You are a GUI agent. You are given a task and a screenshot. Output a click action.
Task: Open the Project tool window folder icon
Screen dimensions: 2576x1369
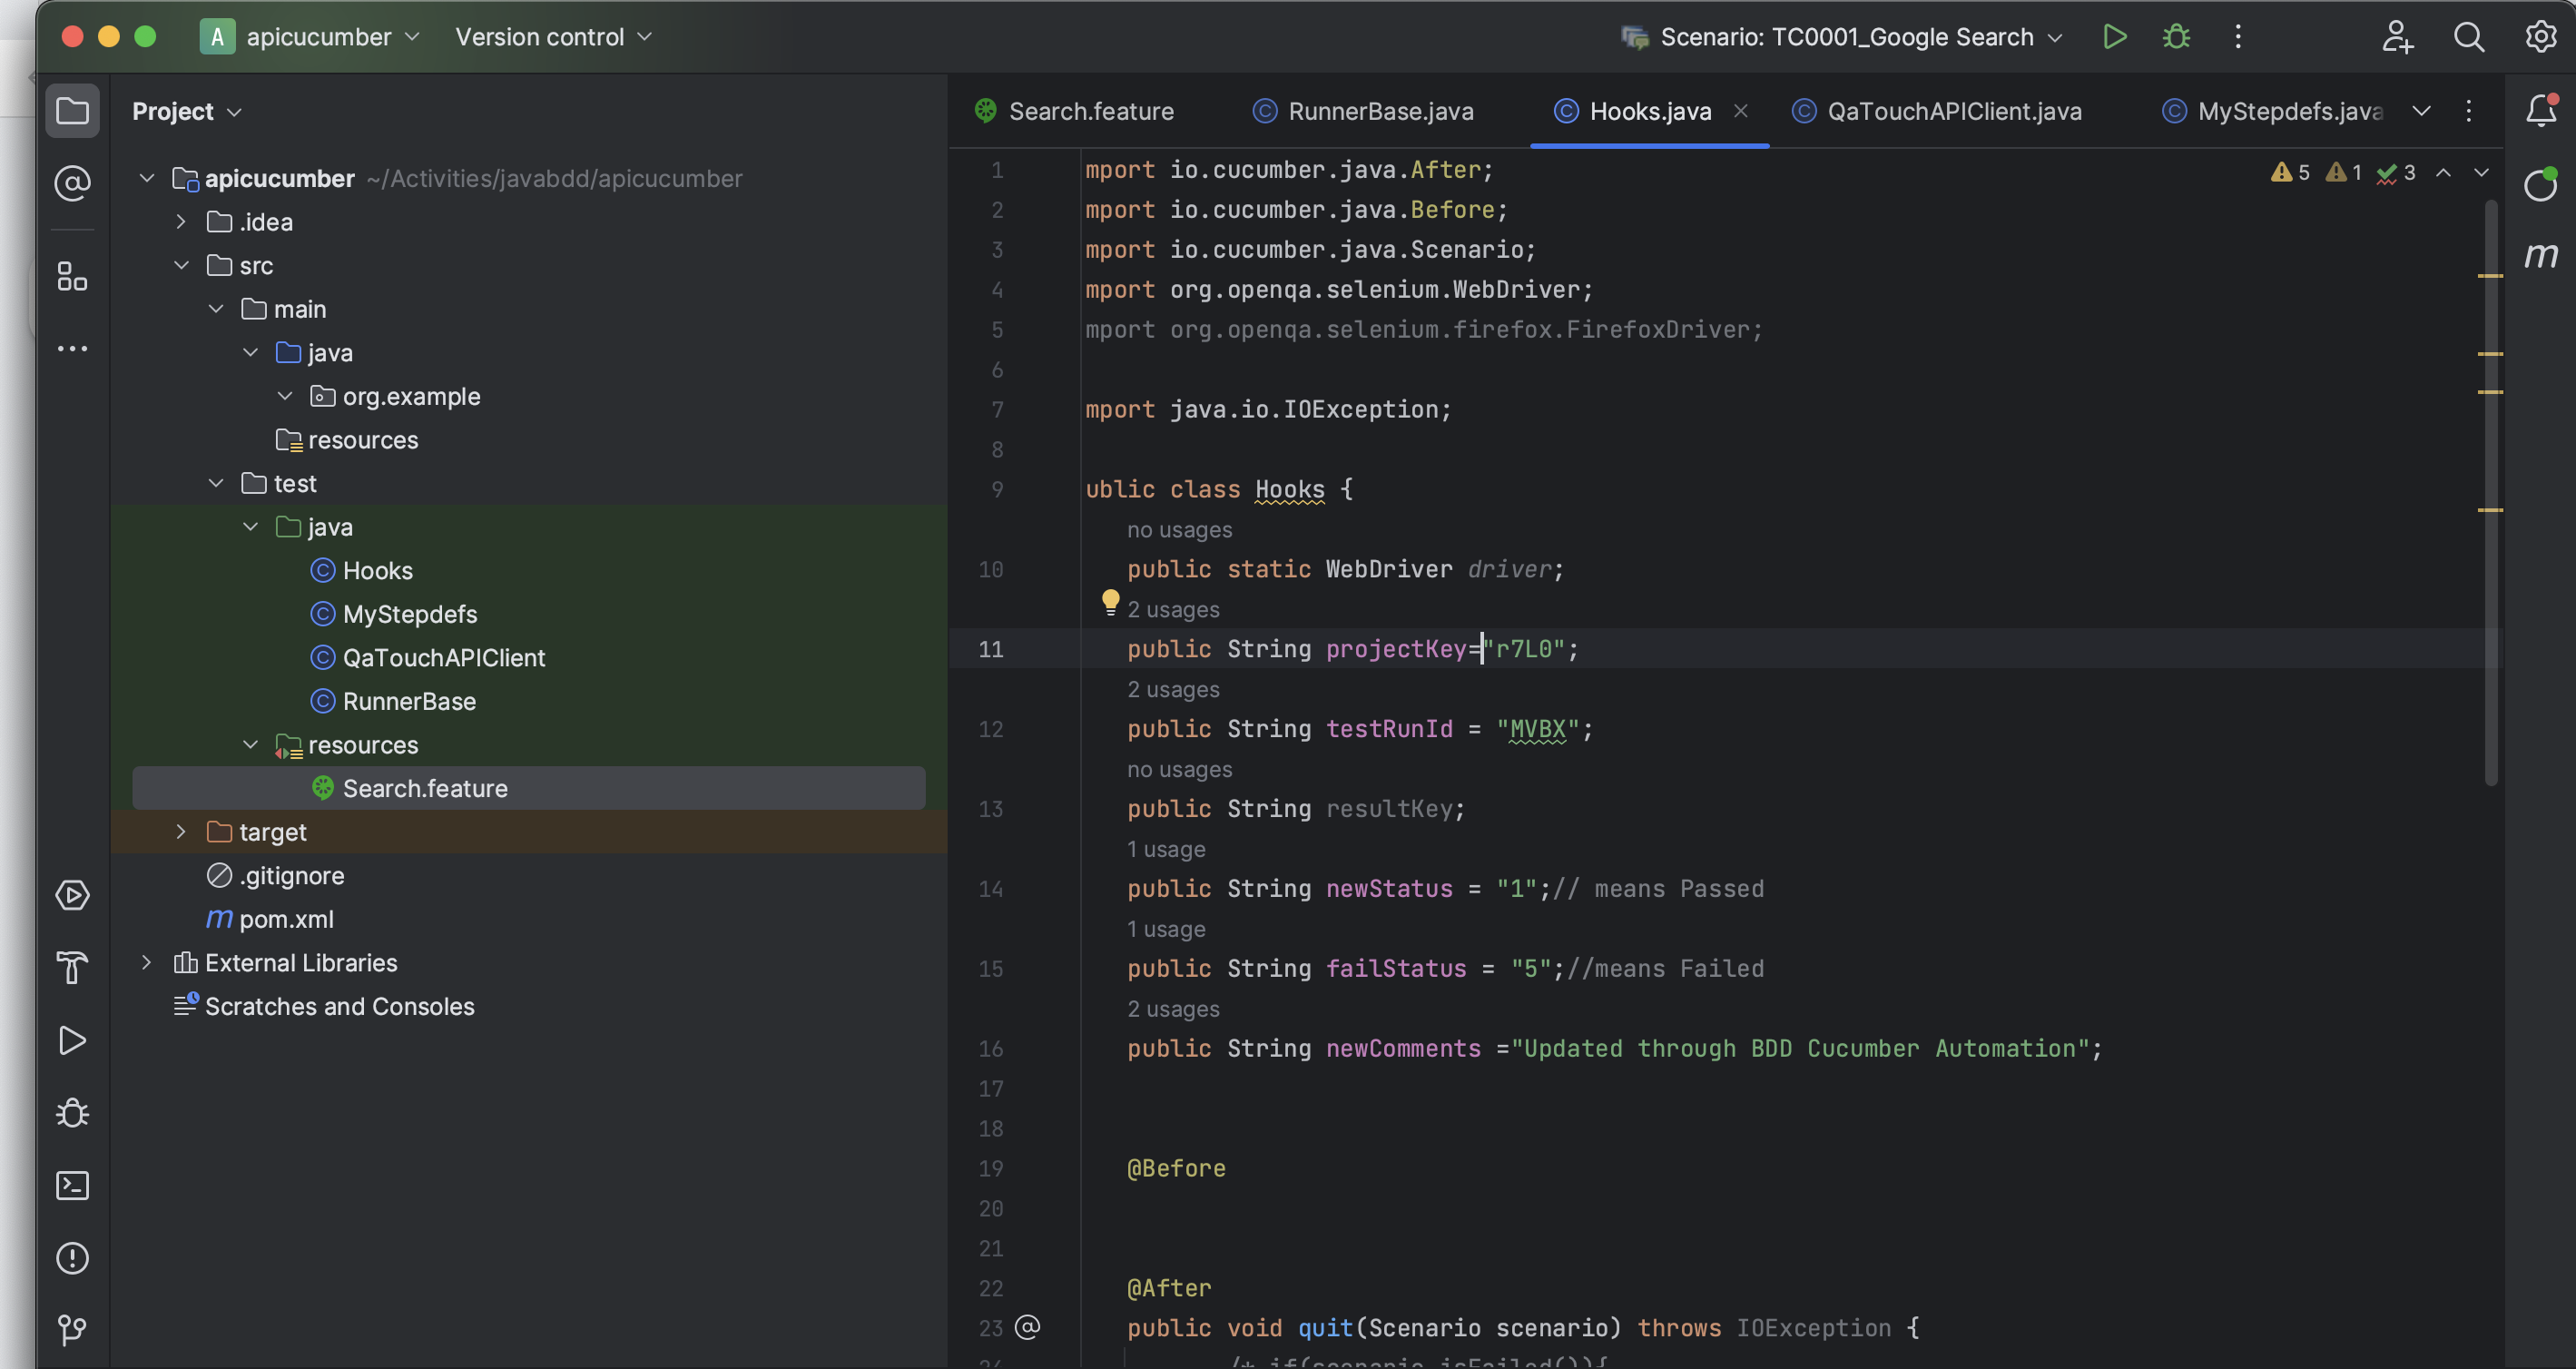click(72, 111)
